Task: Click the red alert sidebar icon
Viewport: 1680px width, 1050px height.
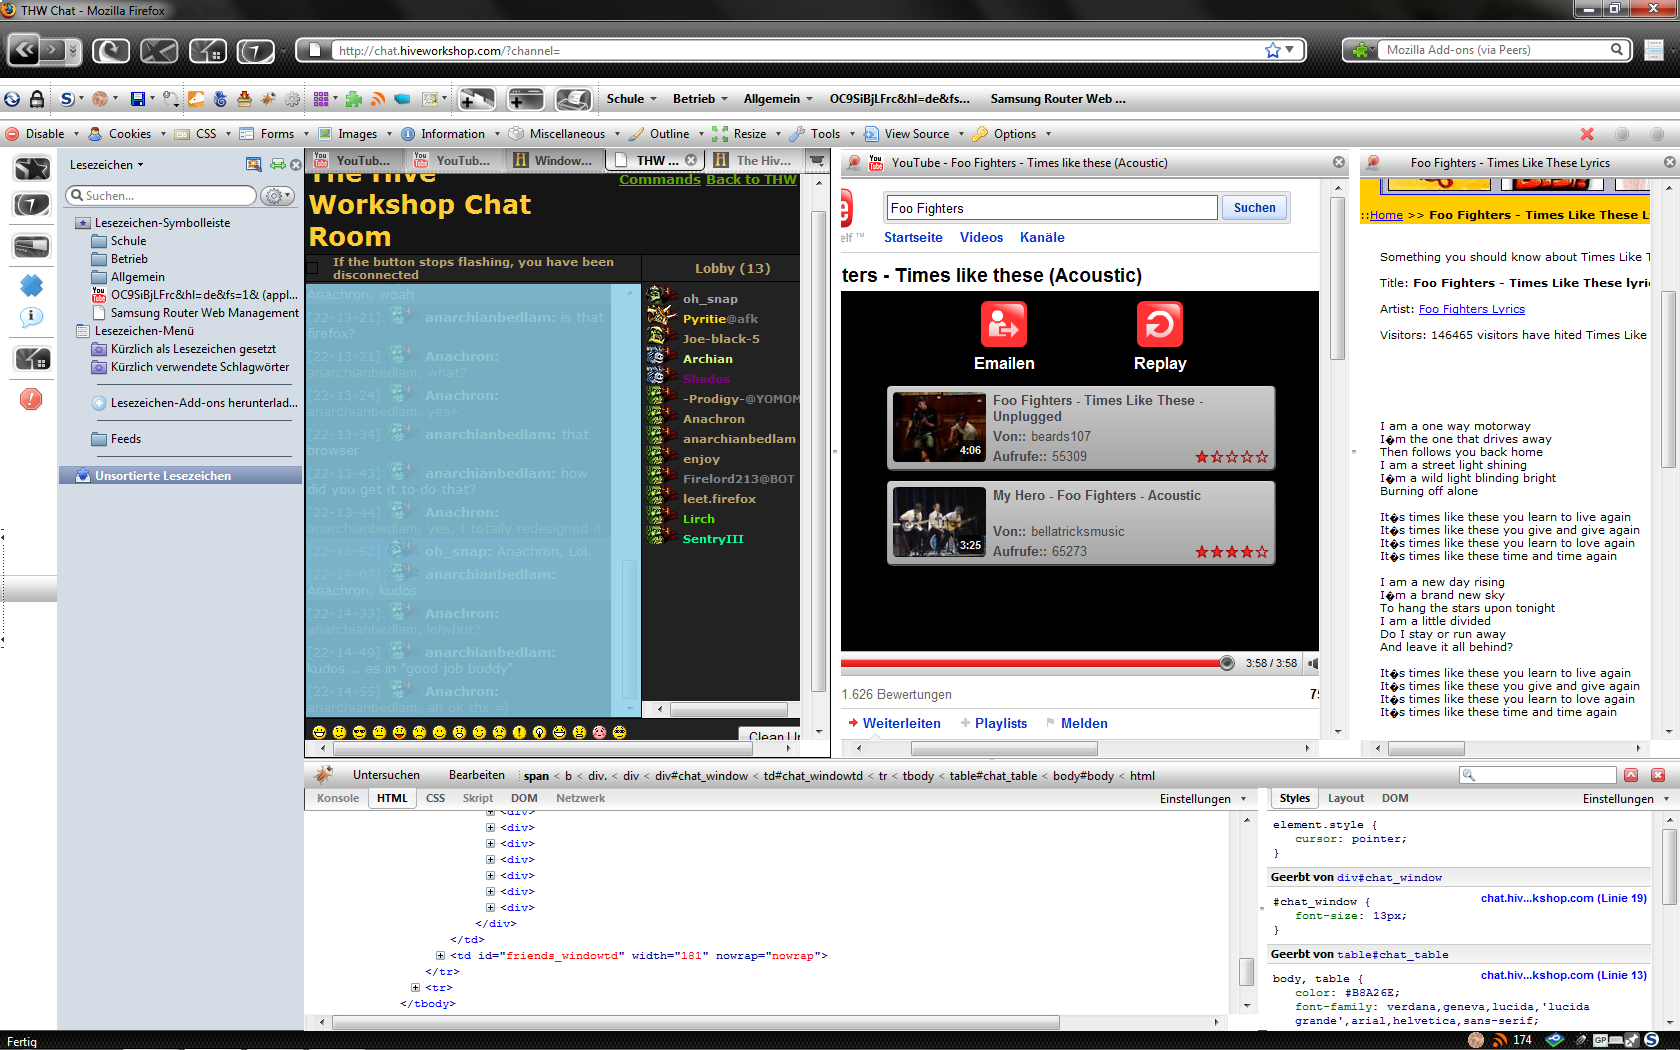Action: (31, 400)
